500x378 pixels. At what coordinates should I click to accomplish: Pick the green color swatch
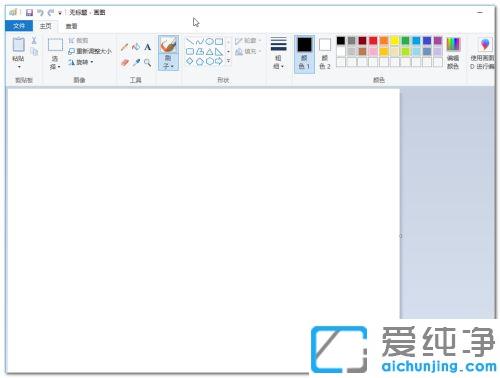point(405,41)
